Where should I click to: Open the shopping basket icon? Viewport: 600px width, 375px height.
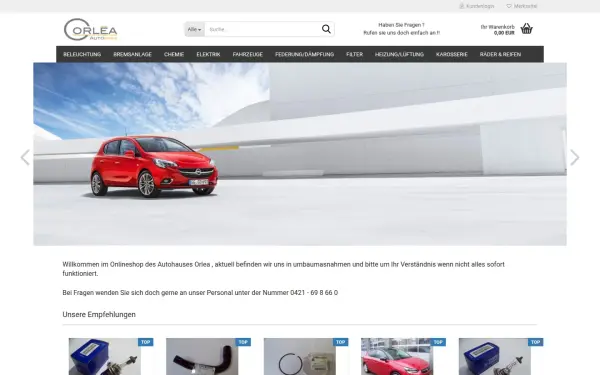[527, 29]
